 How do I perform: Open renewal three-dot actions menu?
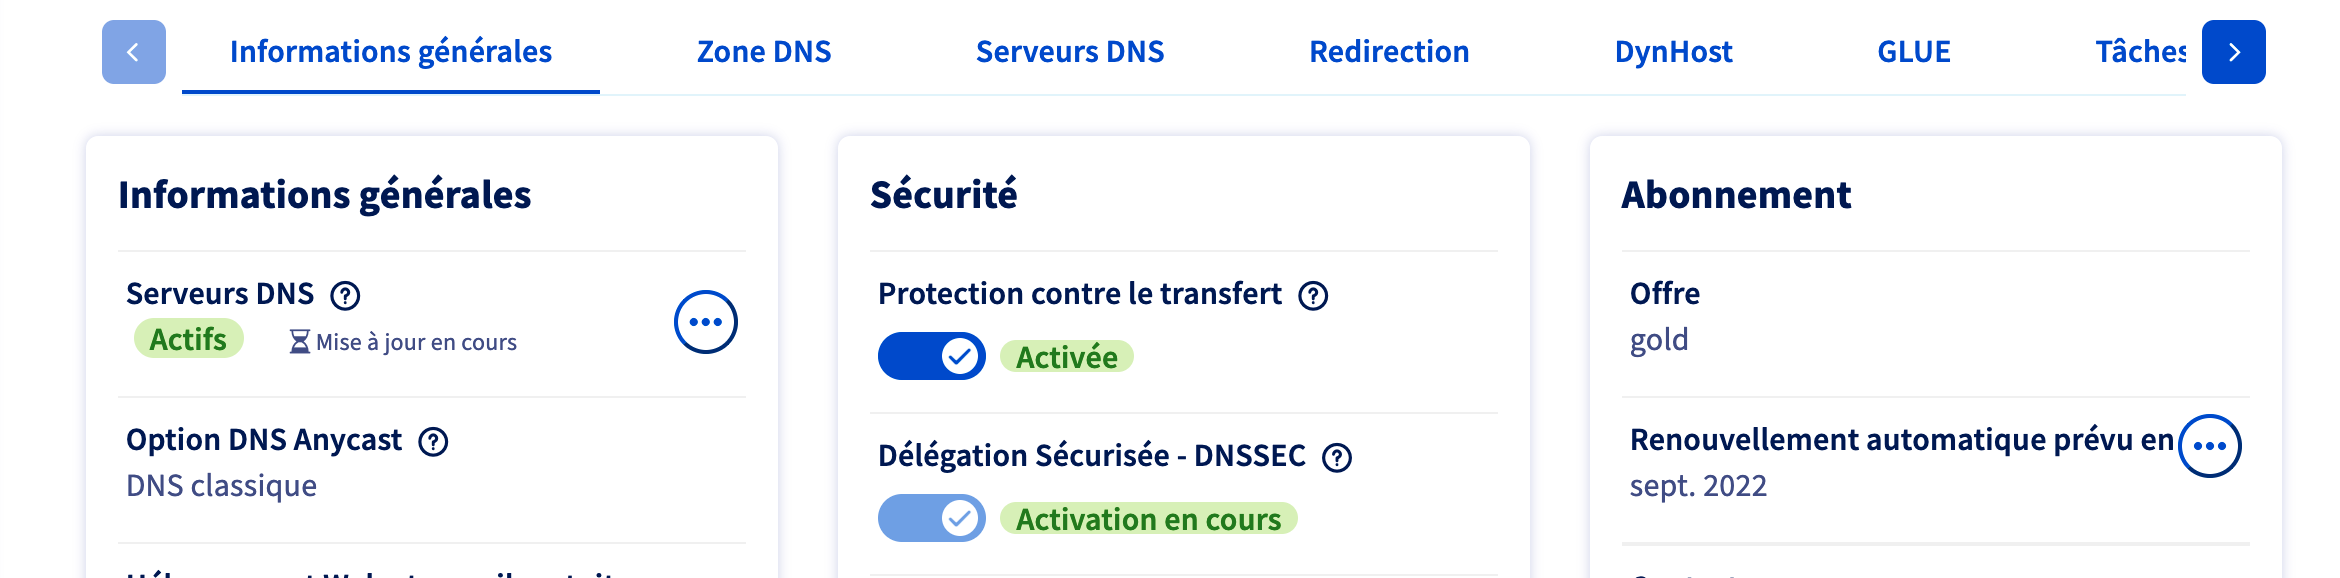click(2210, 446)
